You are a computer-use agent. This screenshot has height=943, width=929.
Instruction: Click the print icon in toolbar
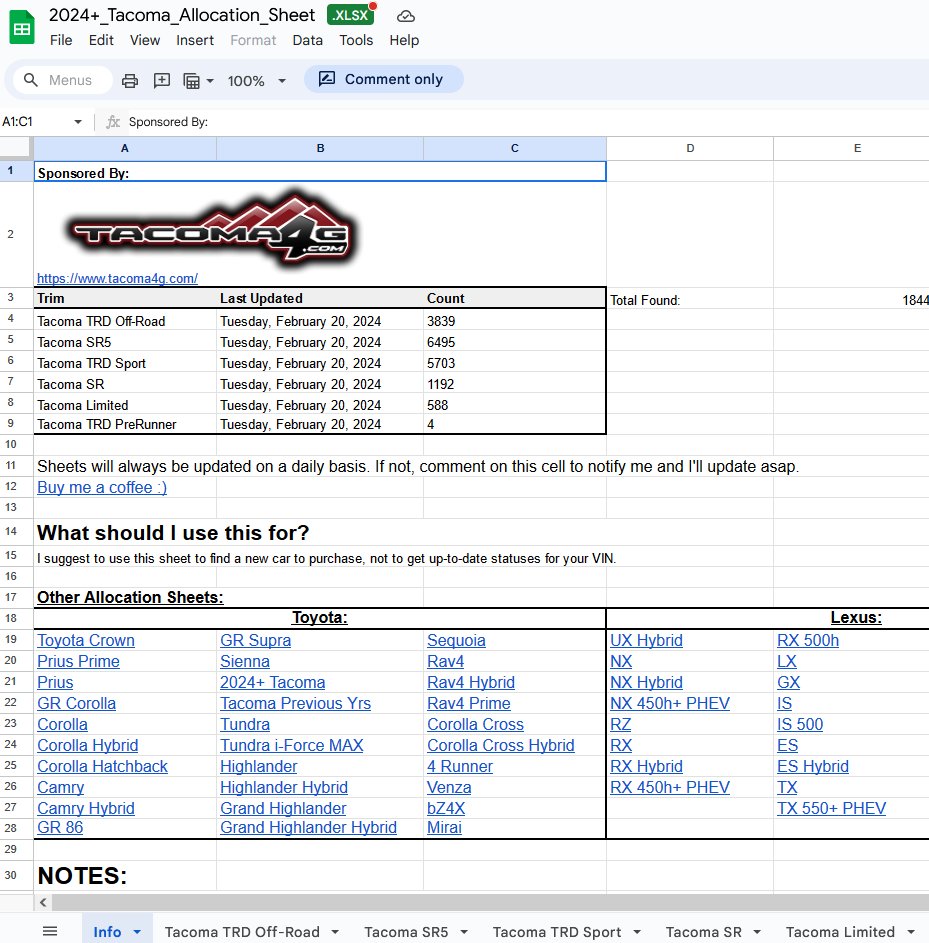[x=130, y=80]
